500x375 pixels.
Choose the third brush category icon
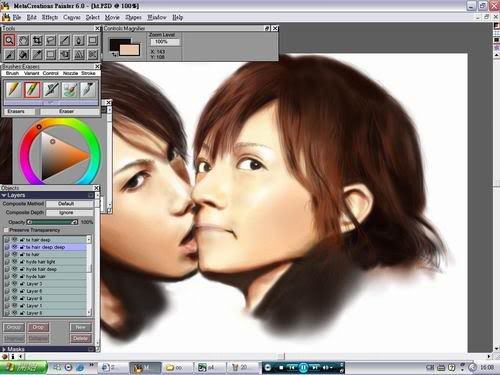[51, 90]
